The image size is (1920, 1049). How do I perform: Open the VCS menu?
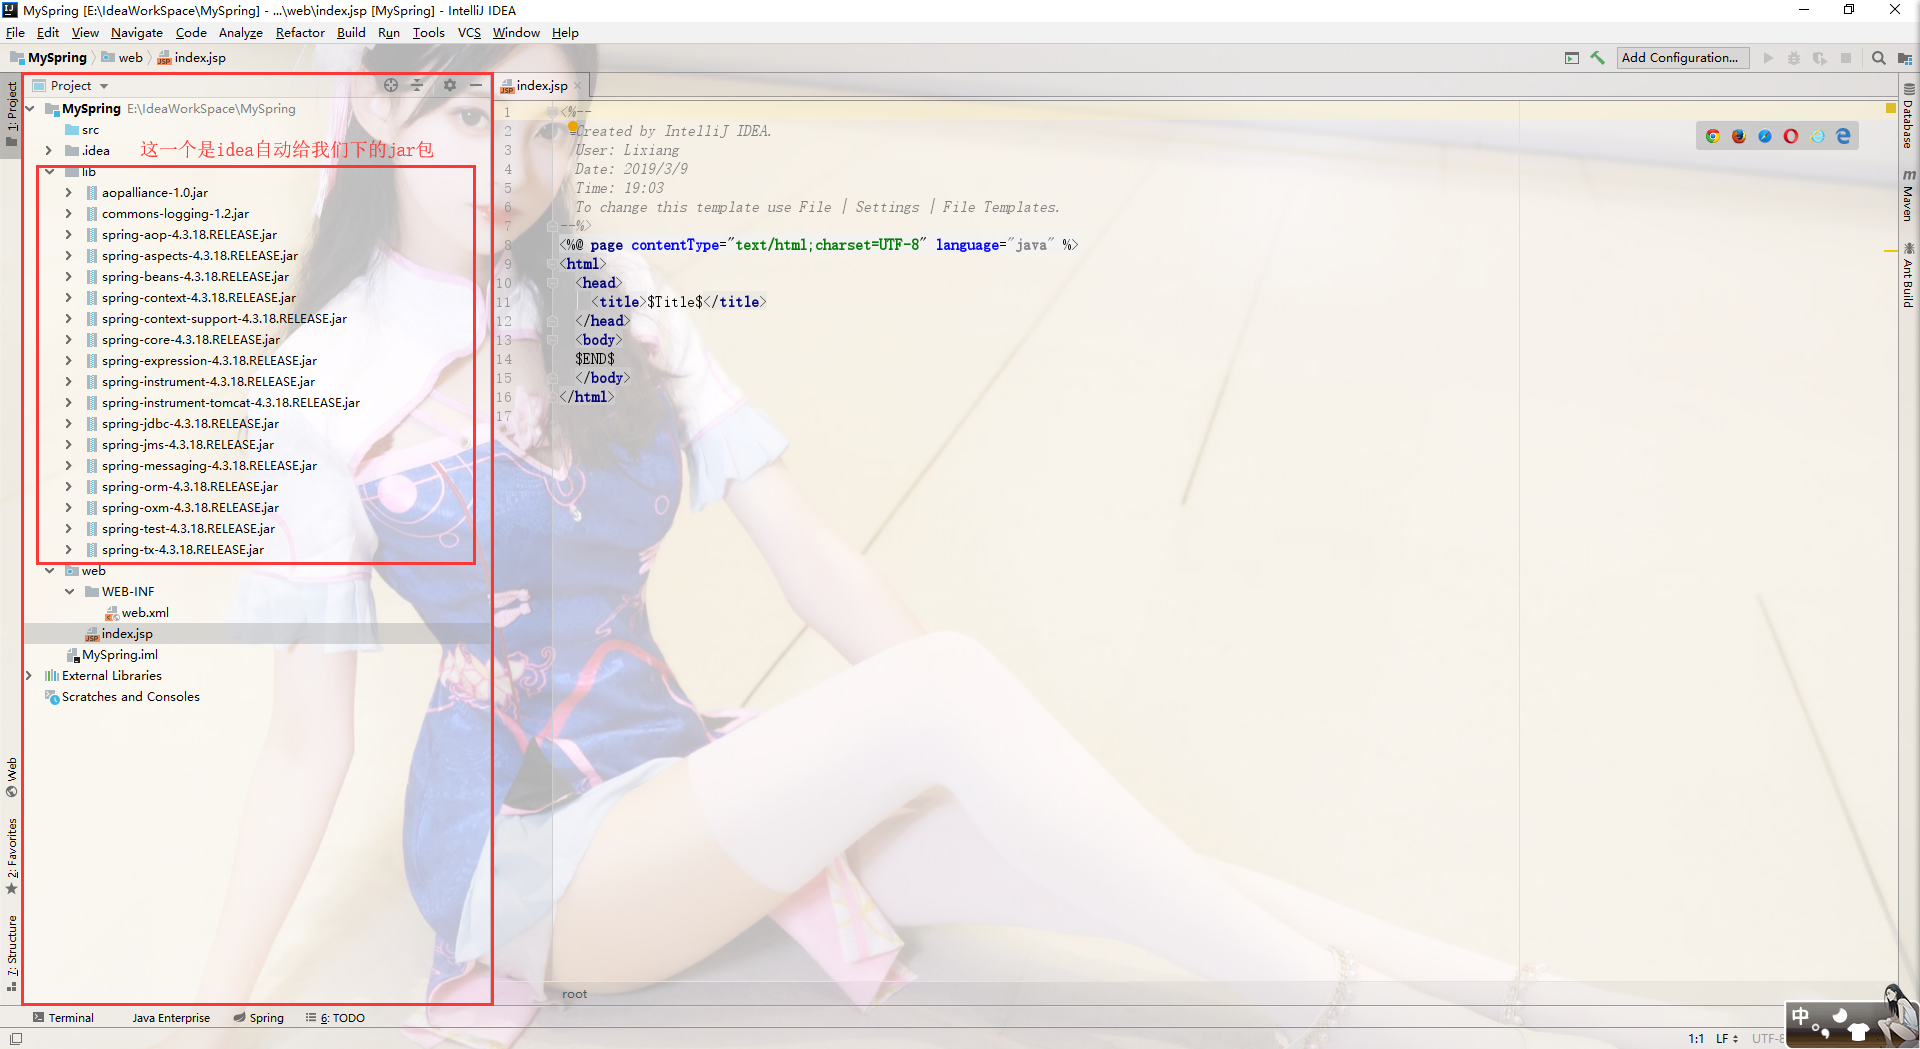(x=469, y=33)
